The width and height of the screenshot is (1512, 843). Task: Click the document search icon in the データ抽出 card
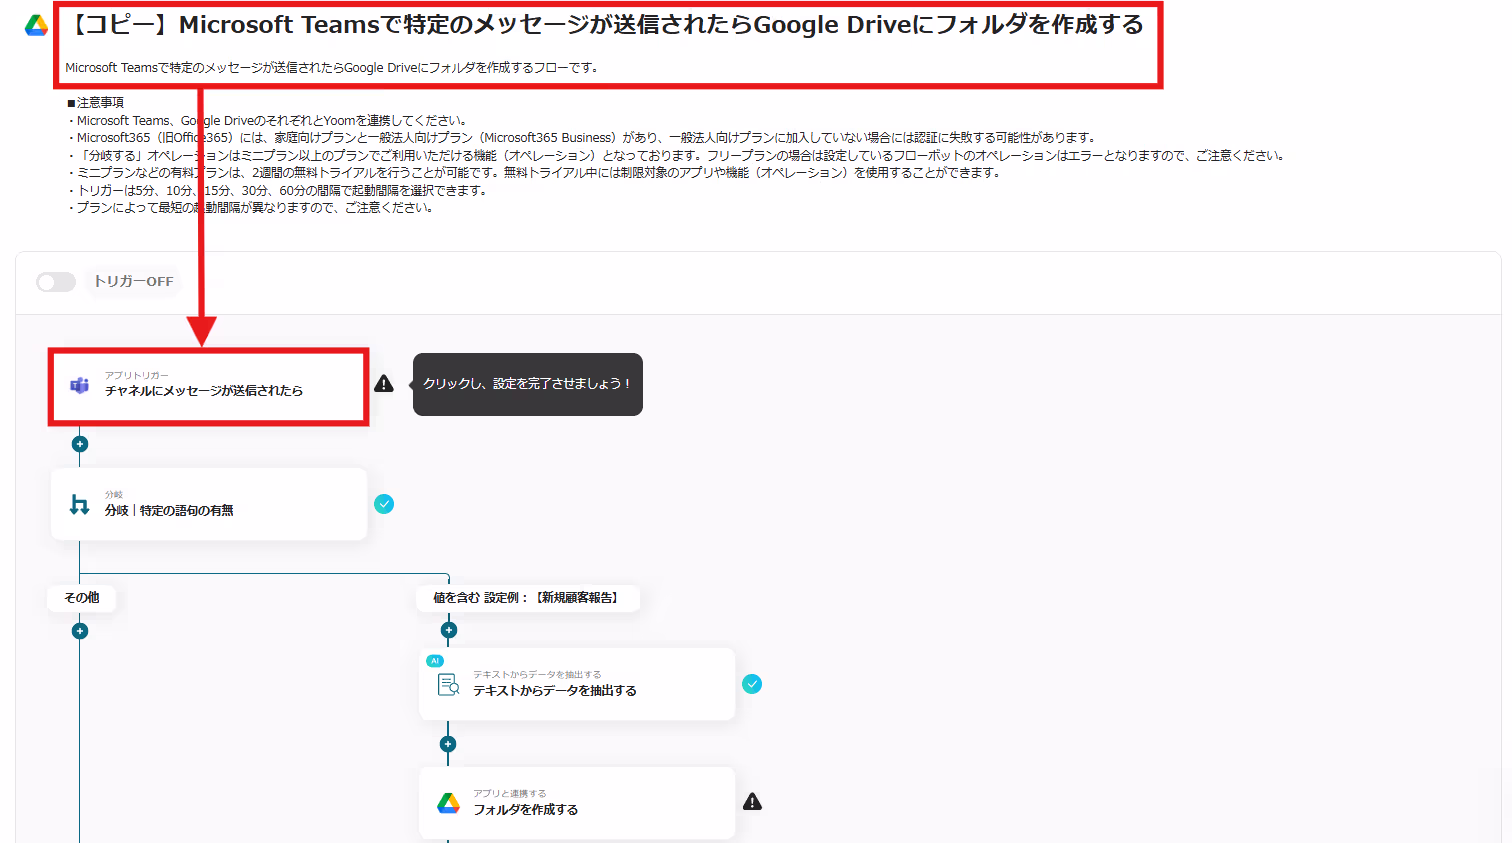click(x=448, y=685)
